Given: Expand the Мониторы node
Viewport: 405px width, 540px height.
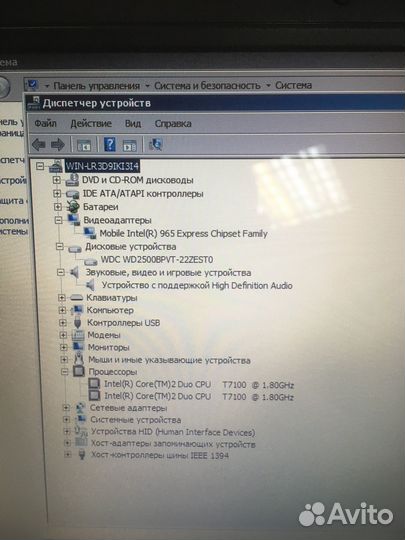Looking at the screenshot, I should click(64, 347).
